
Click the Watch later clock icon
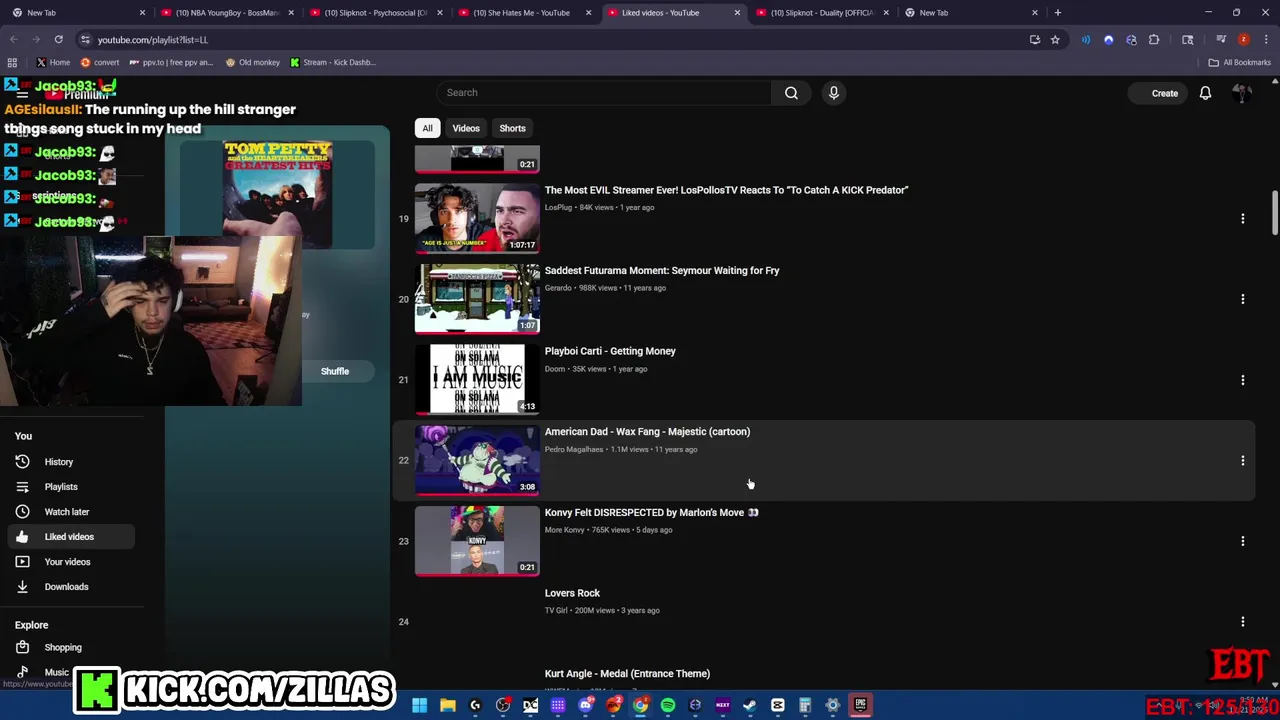22,512
